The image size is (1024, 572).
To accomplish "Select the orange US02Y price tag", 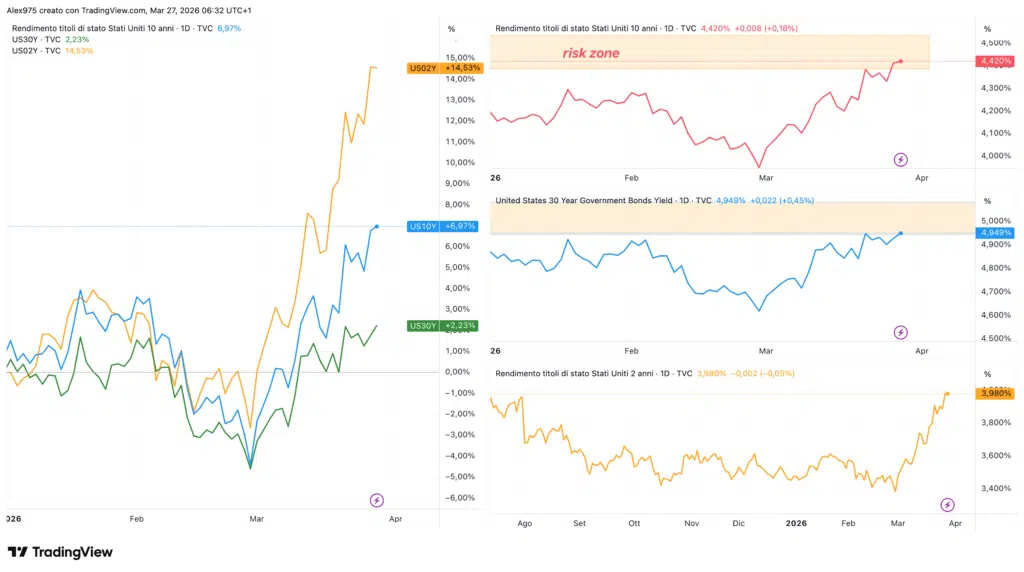I will (444, 68).
